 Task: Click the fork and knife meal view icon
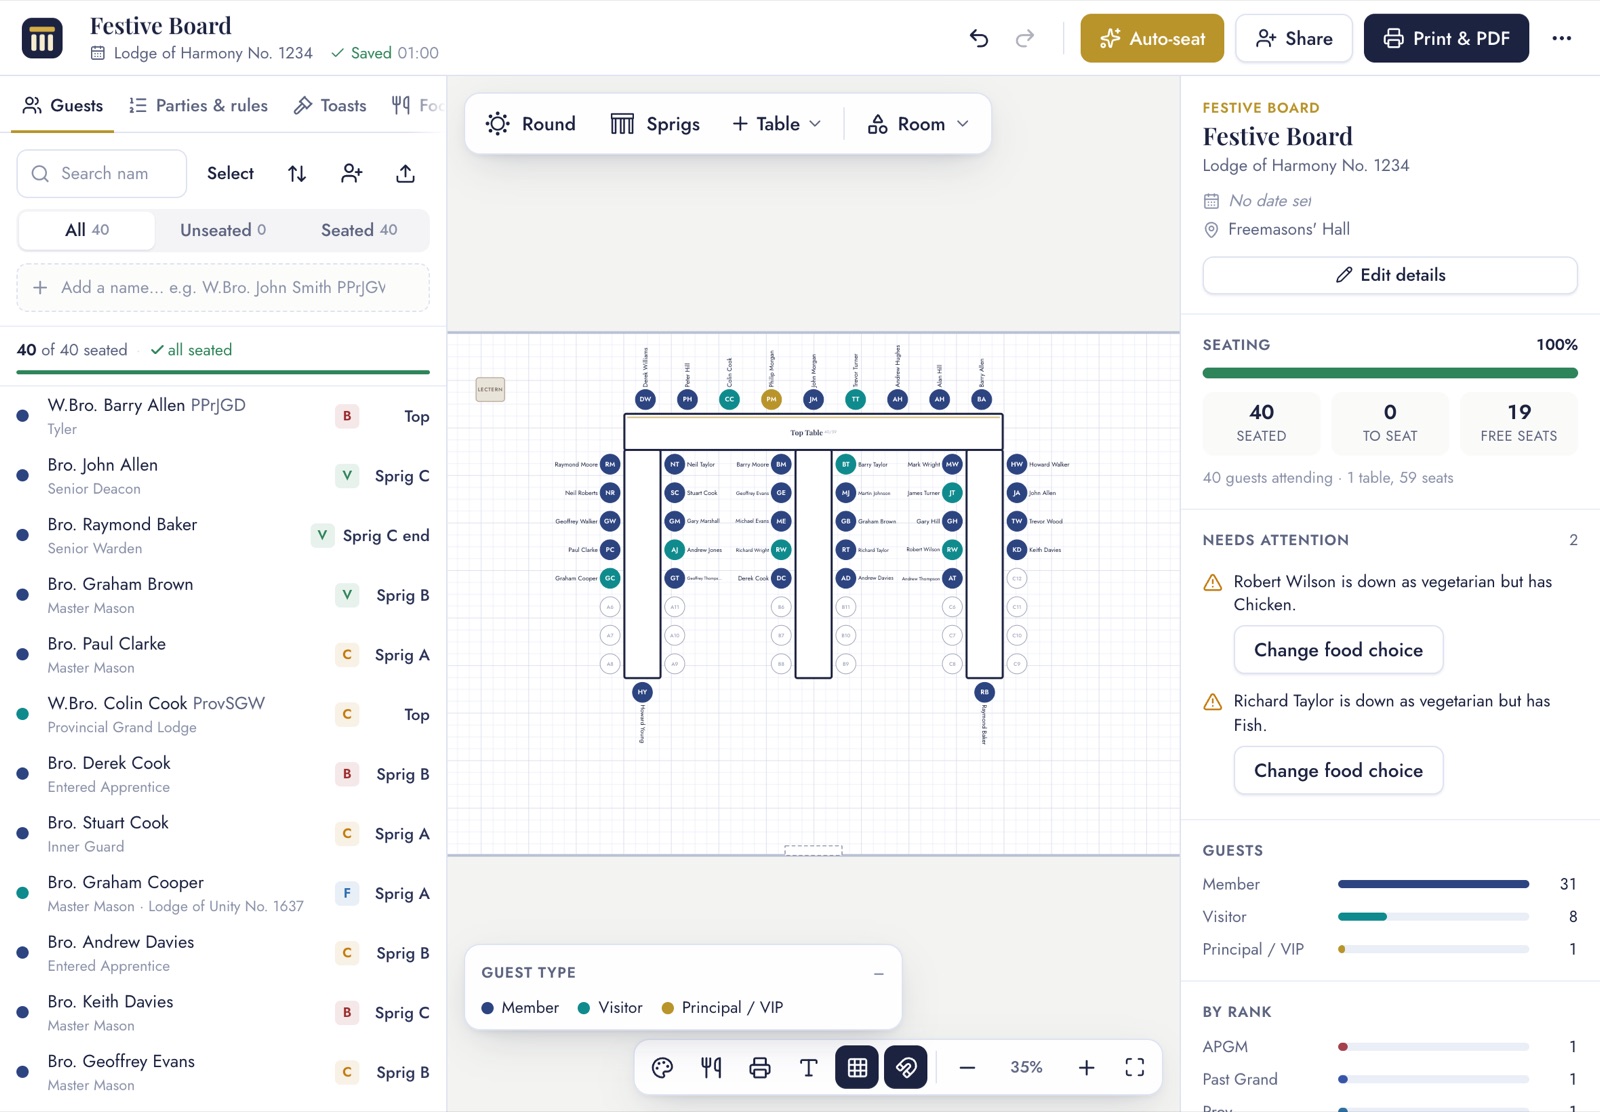[711, 1067]
